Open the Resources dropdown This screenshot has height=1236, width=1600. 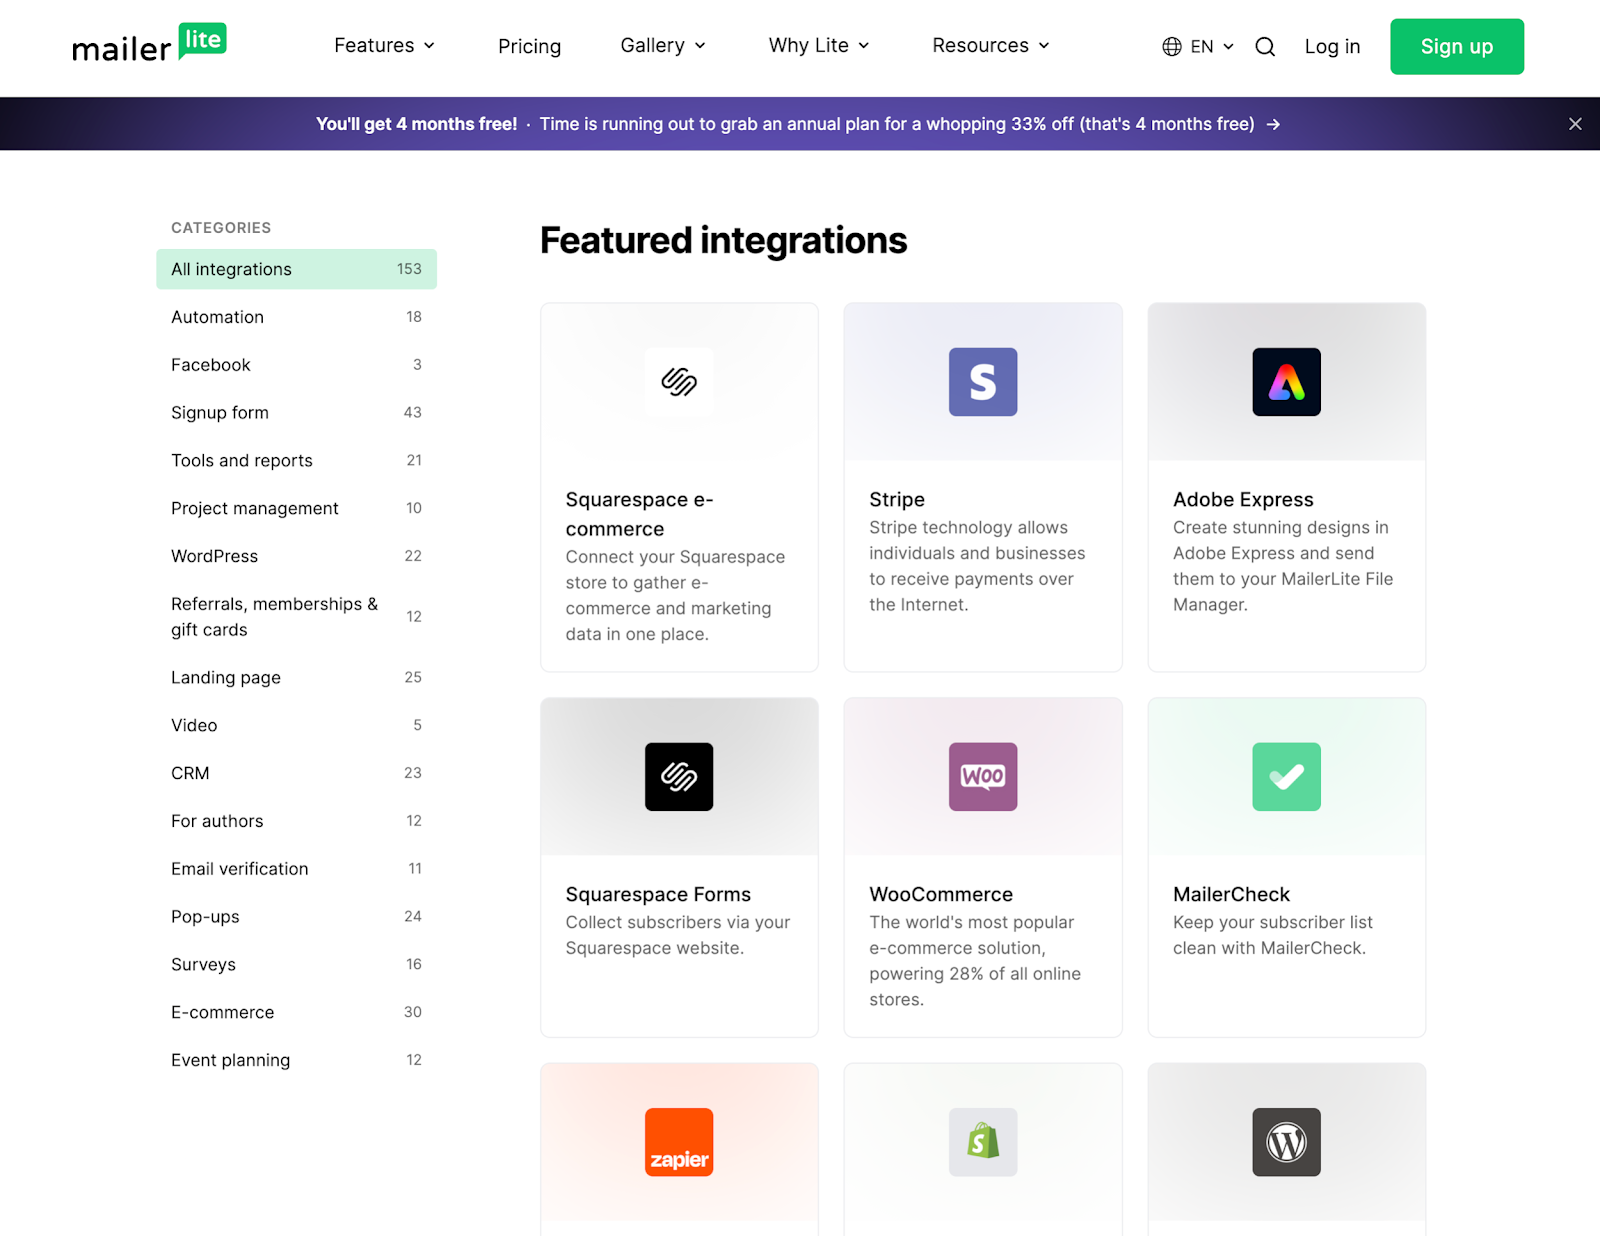click(x=989, y=46)
